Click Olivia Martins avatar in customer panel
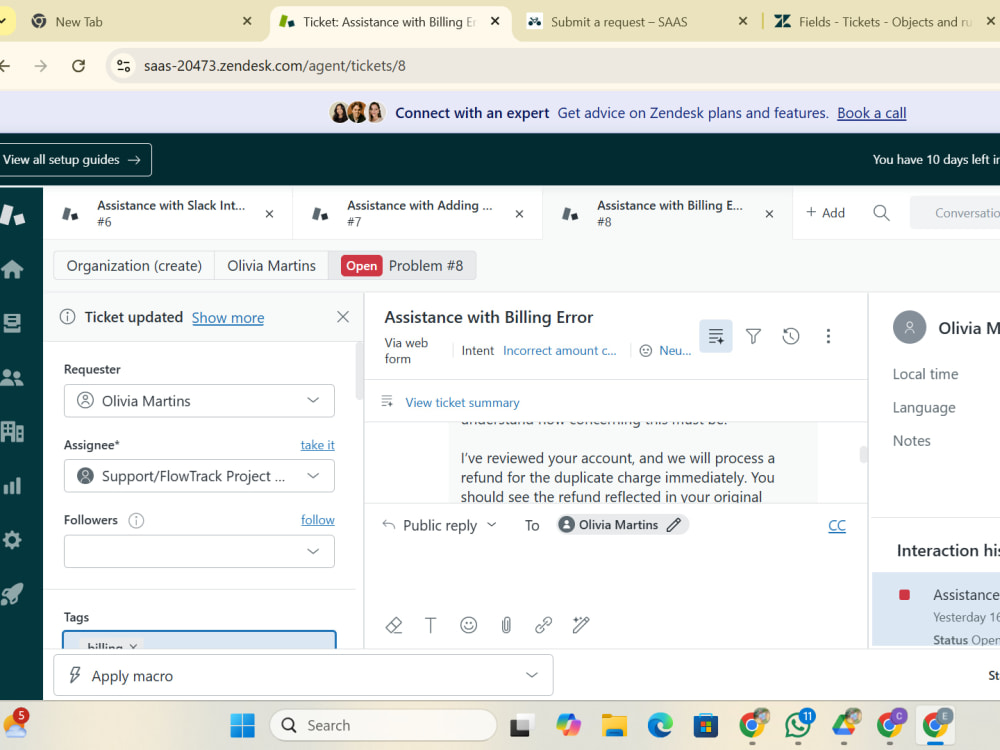This screenshot has width=1000, height=750. point(909,327)
